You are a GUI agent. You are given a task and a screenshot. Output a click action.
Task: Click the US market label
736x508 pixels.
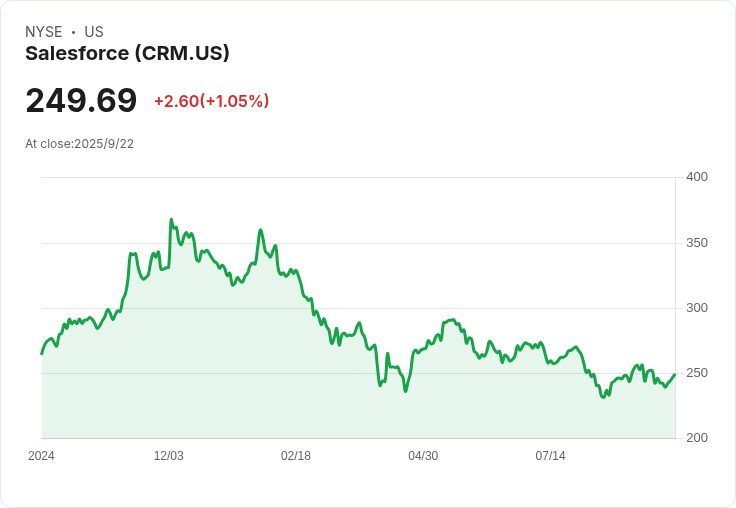[94, 32]
